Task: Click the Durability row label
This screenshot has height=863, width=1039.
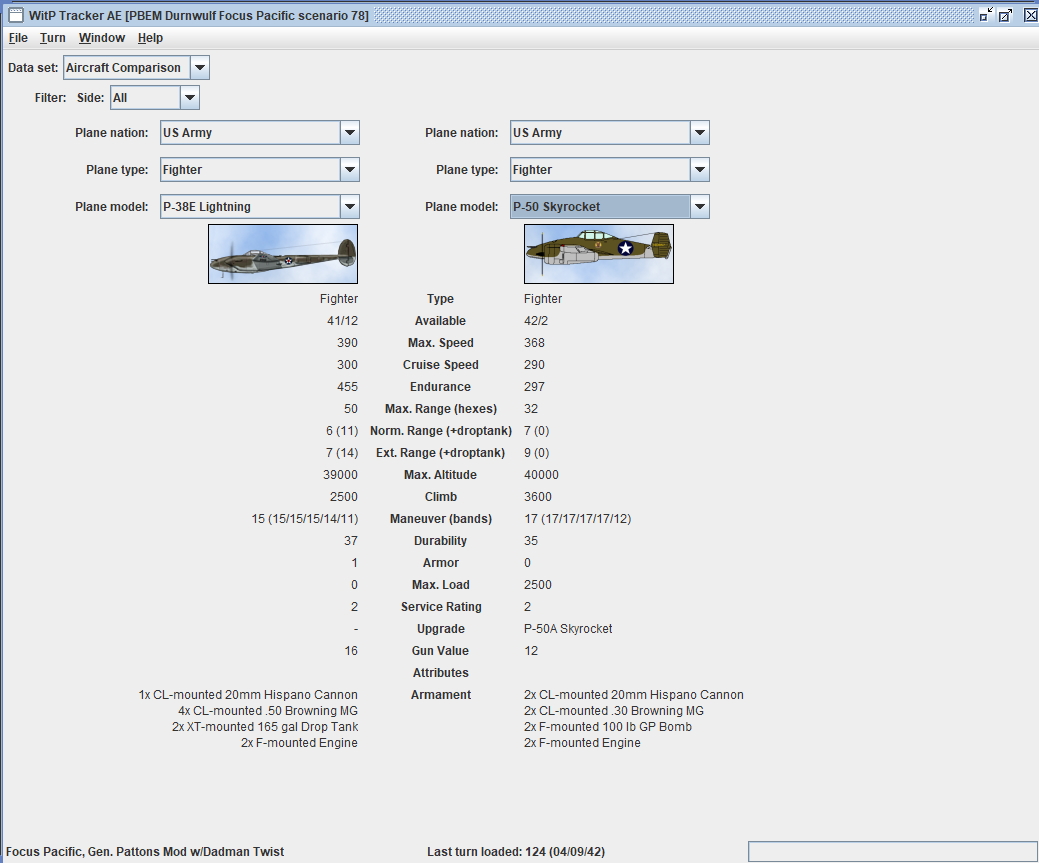Action: 441,540
